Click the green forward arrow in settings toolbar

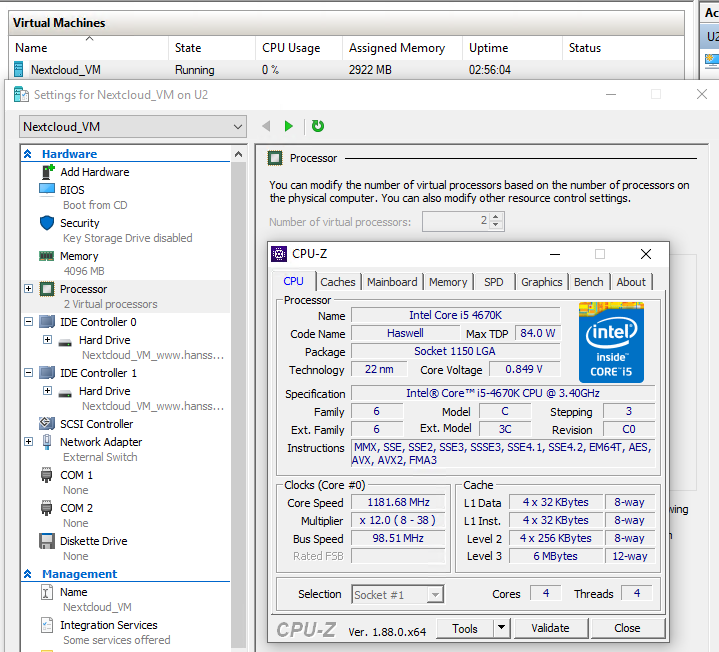coord(288,126)
